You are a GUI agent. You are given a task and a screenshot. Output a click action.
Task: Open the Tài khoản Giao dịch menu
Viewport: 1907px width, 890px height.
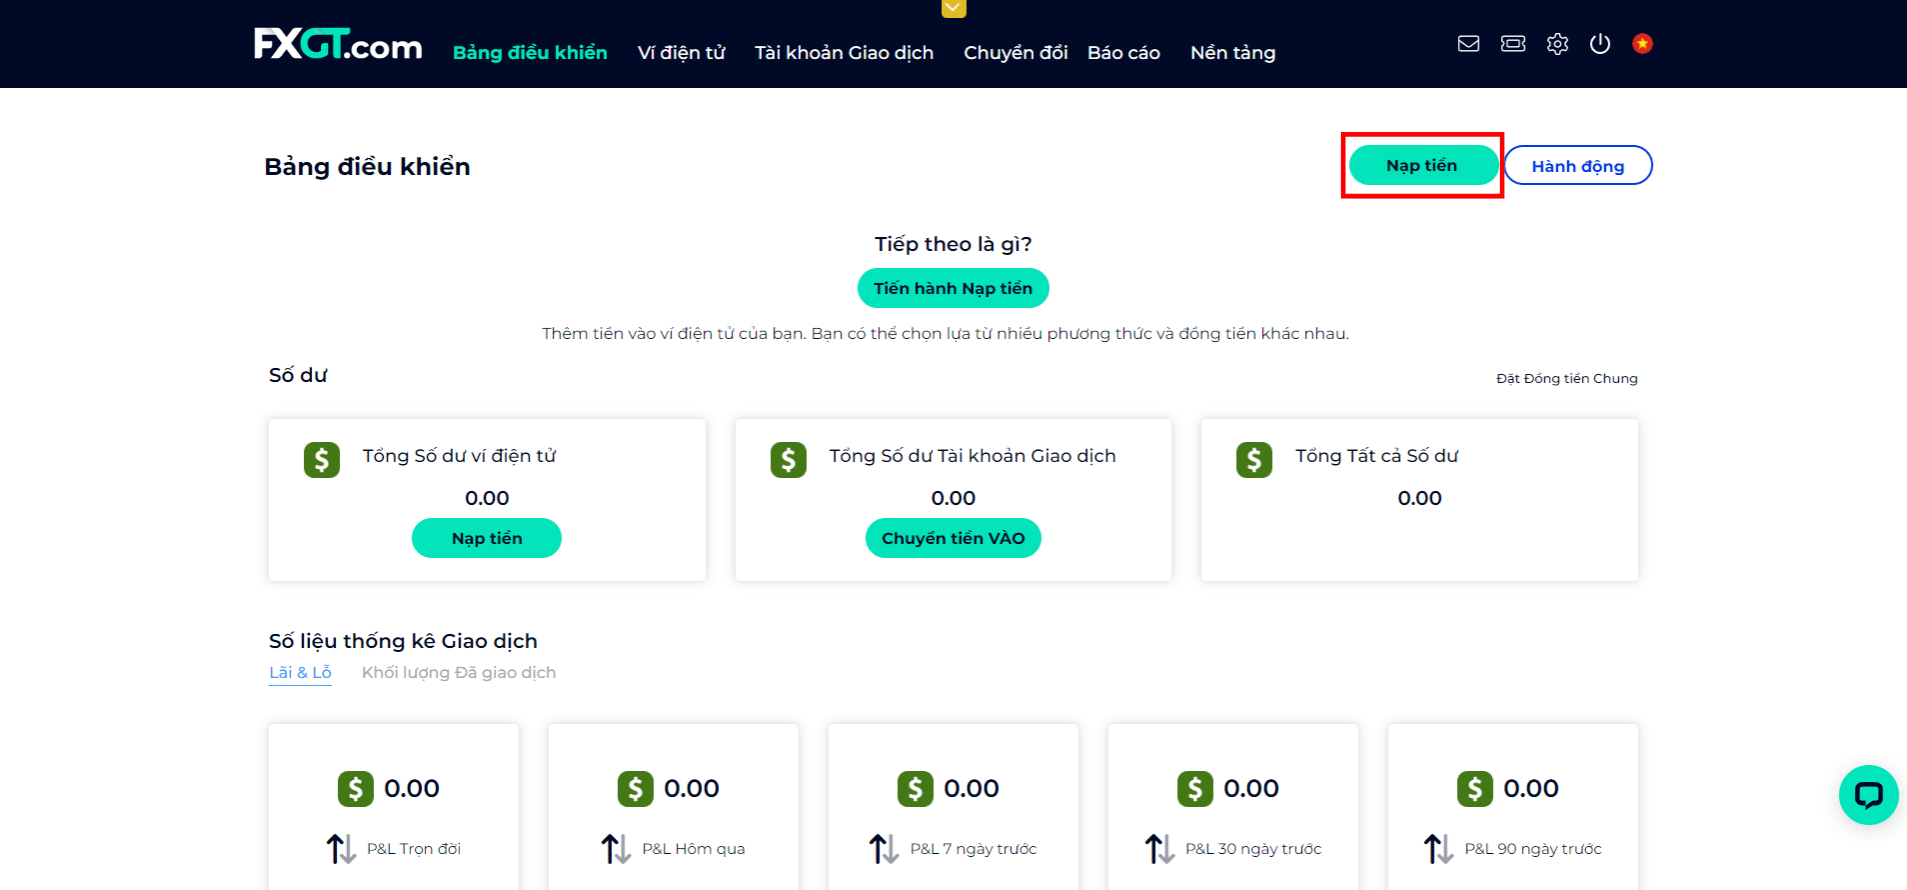[844, 53]
